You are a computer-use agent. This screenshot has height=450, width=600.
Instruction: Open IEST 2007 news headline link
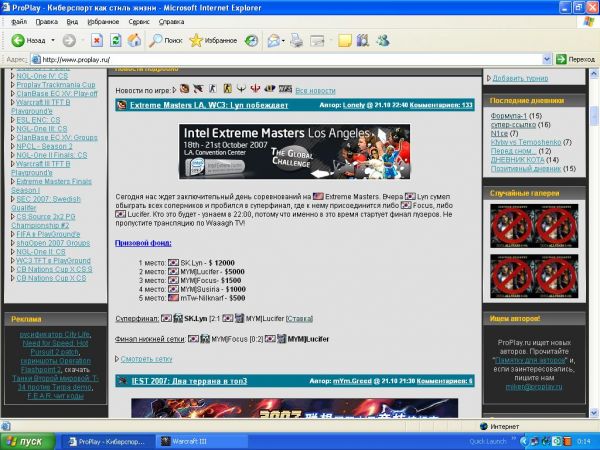(189, 381)
